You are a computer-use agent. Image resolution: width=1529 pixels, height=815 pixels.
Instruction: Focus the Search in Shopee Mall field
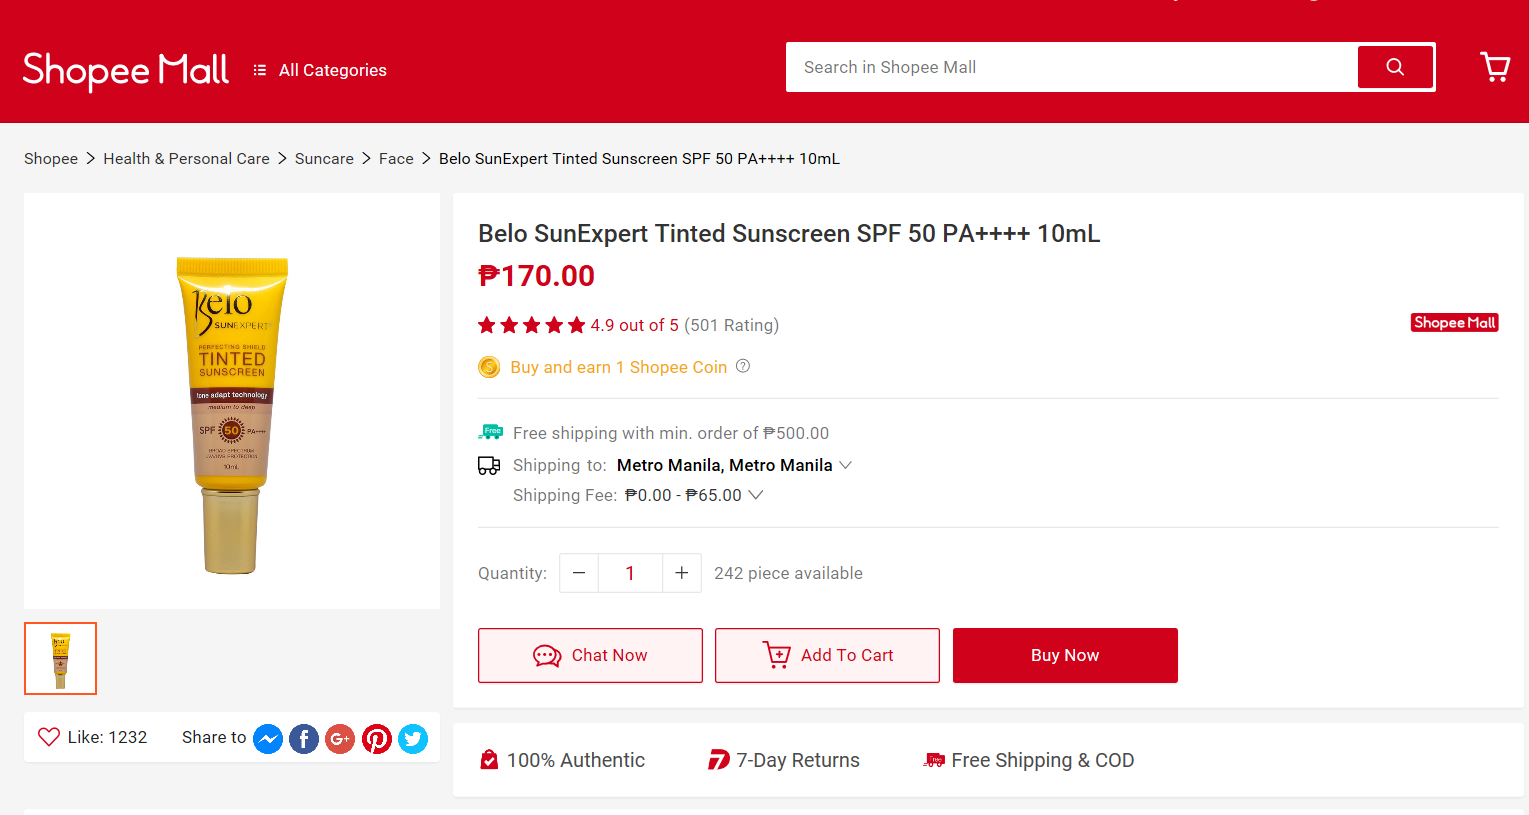1072,67
